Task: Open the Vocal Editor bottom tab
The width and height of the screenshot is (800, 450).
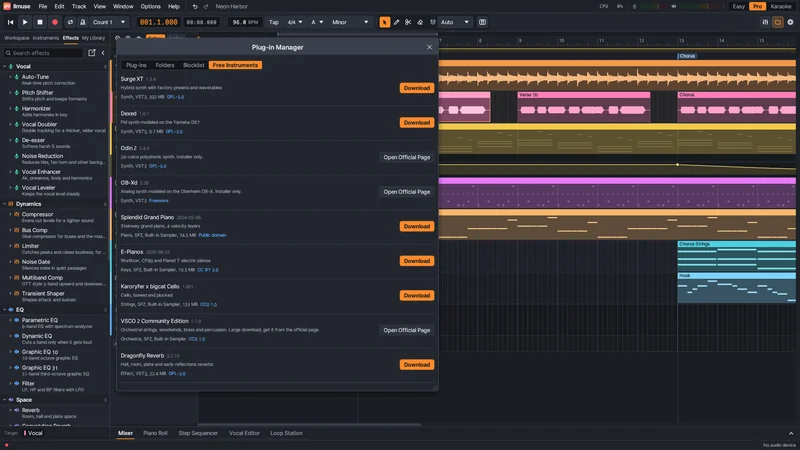Action: tap(244, 433)
